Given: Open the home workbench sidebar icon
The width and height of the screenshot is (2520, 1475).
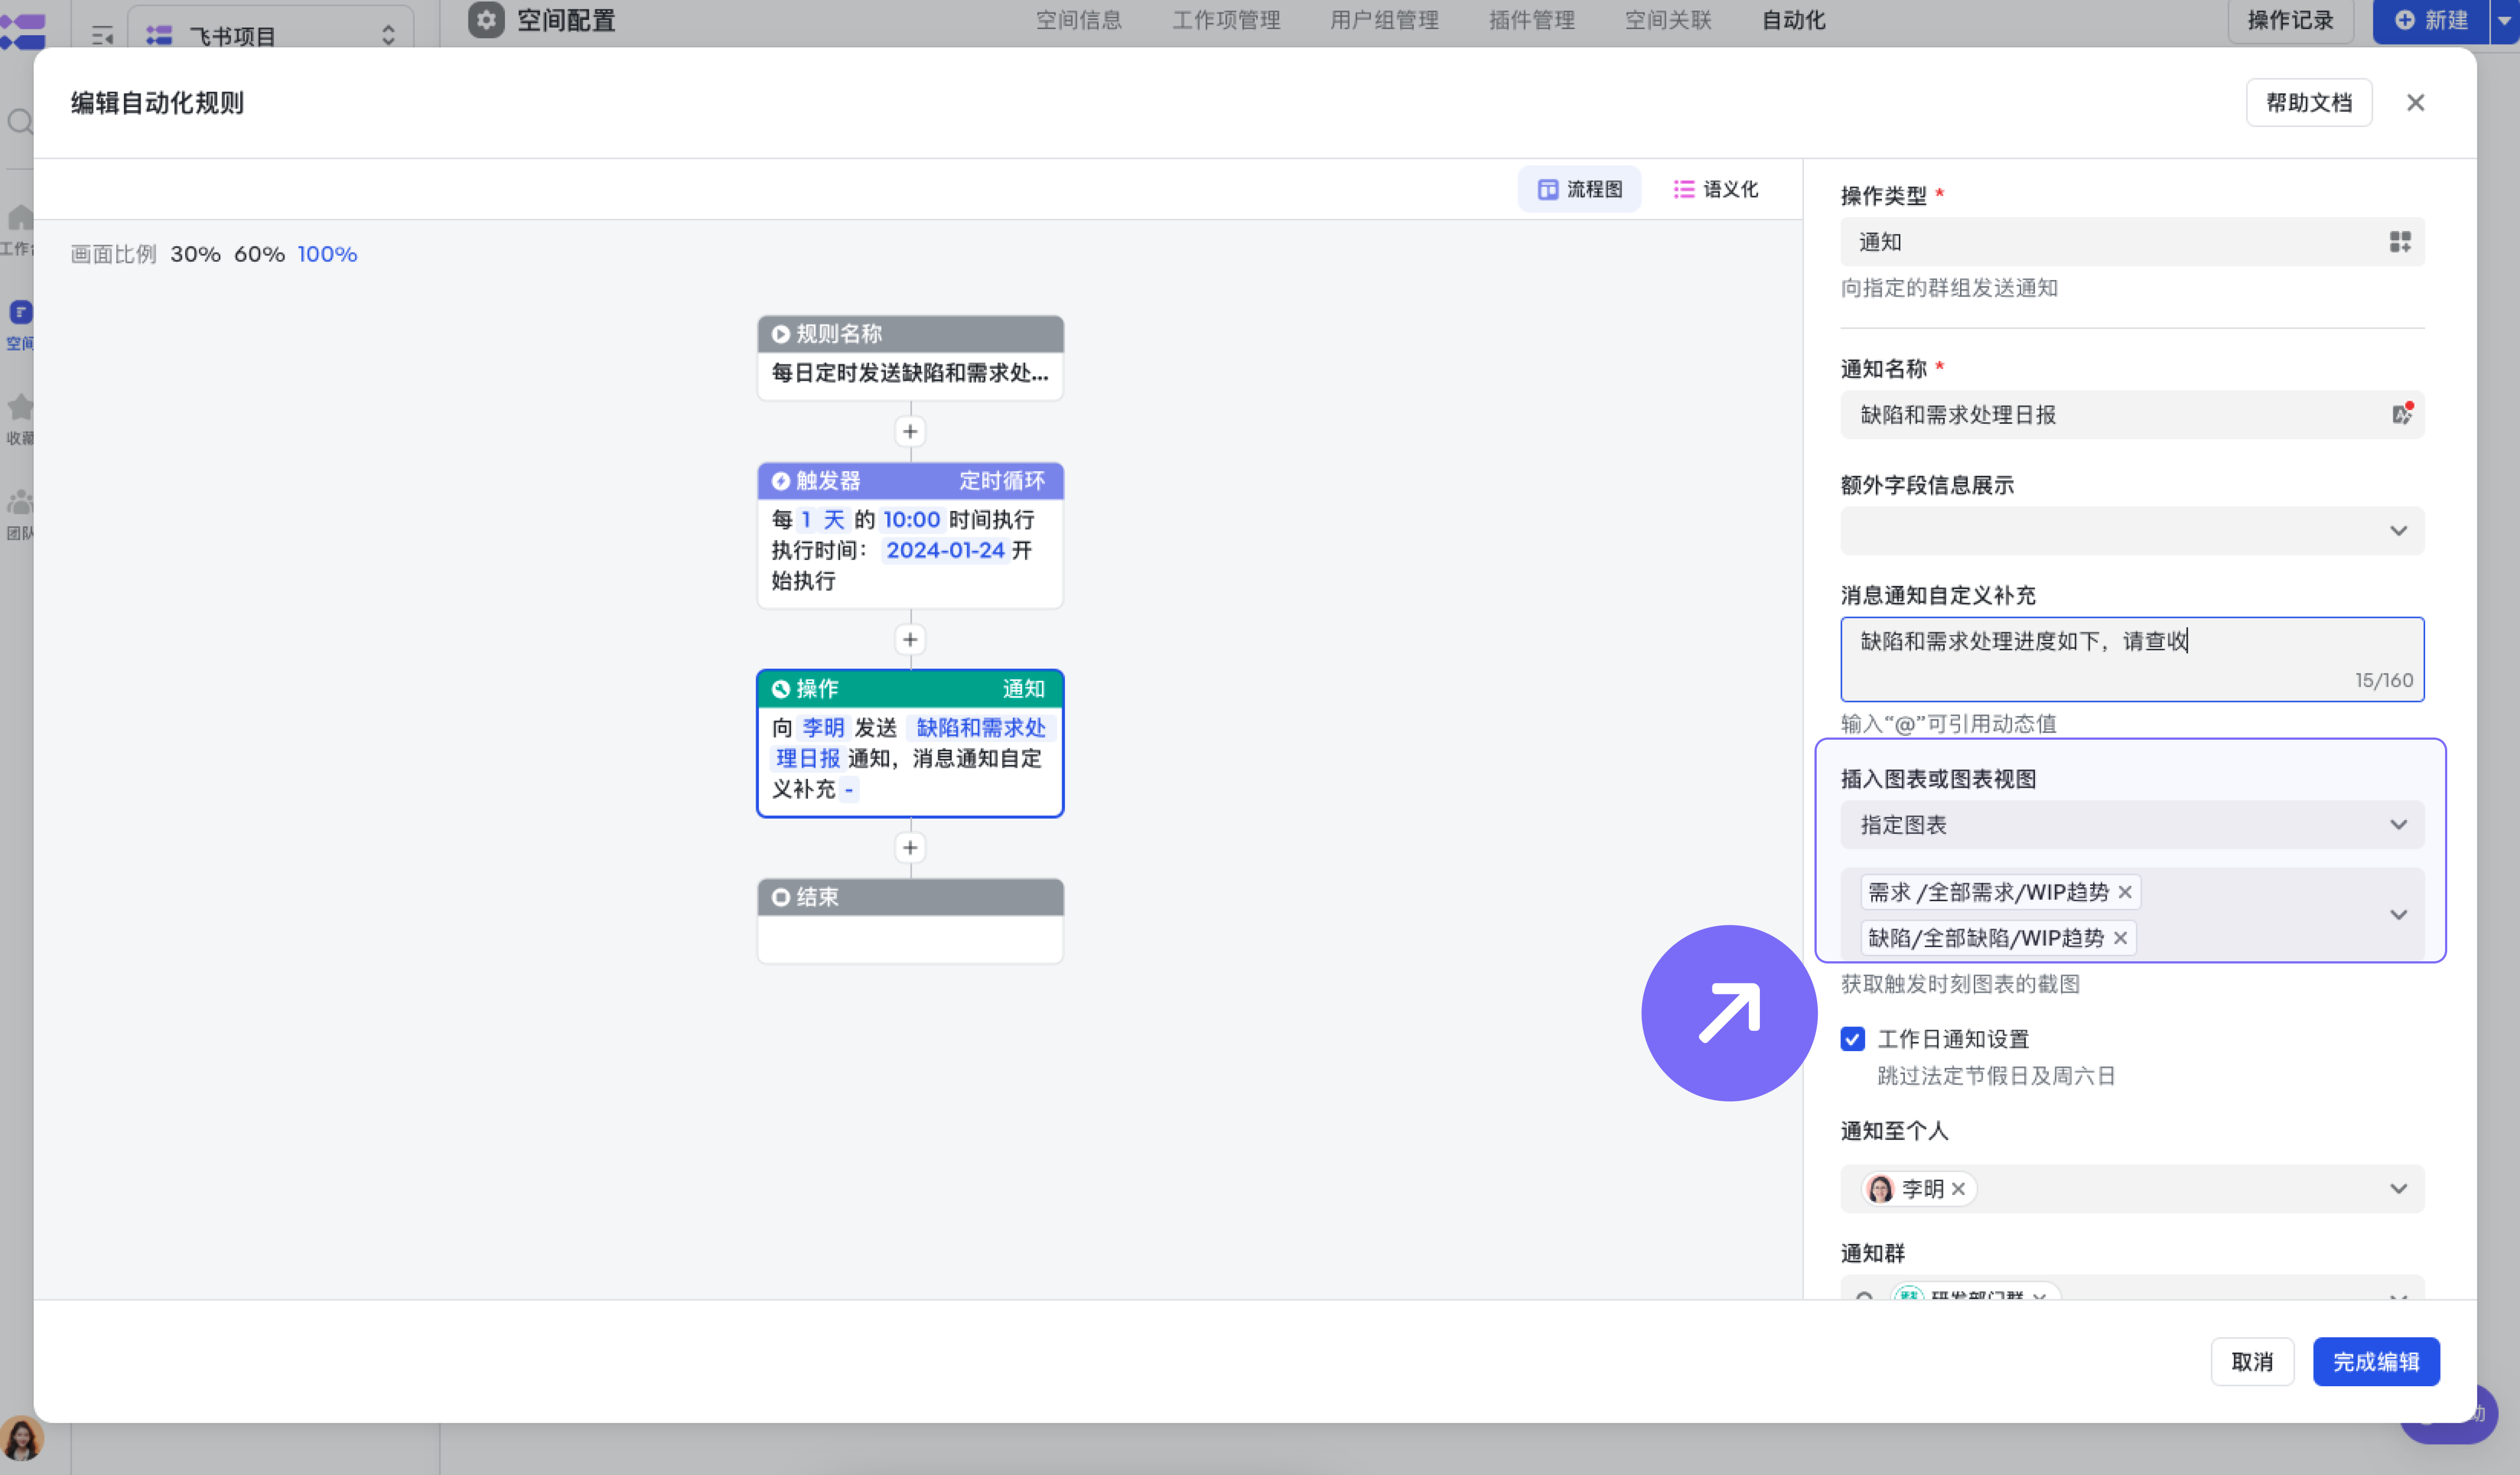Looking at the screenshot, I should coord(20,218).
